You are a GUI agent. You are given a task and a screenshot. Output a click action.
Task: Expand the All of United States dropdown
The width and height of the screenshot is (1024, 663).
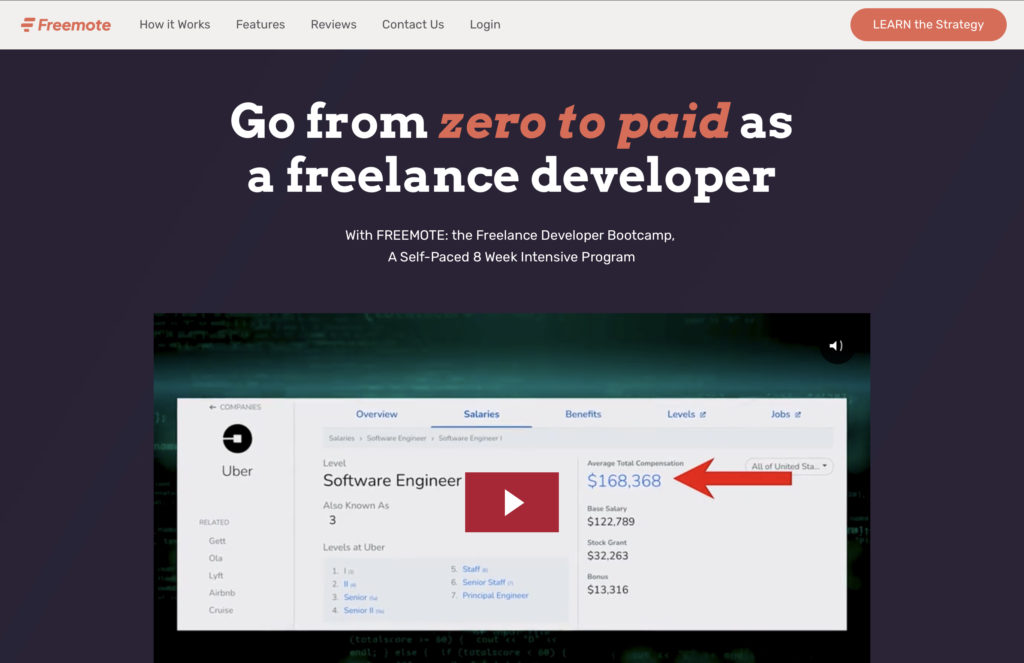coord(789,466)
